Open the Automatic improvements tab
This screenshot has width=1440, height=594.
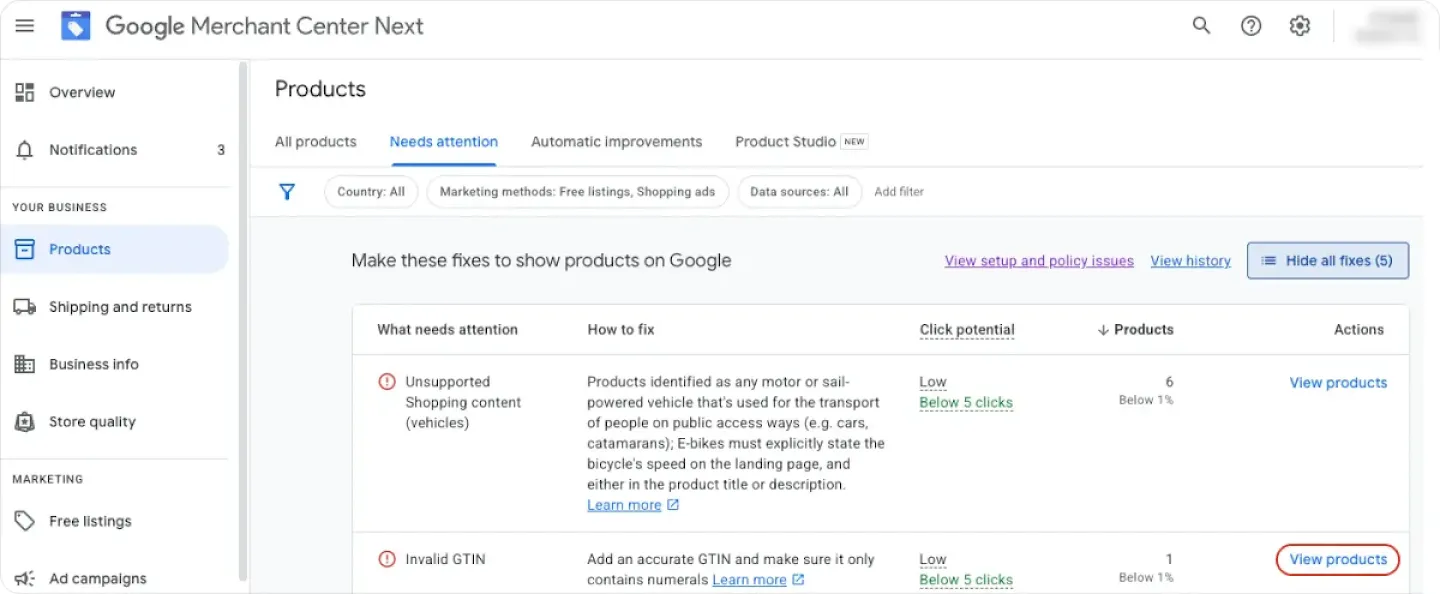coord(617,142)
